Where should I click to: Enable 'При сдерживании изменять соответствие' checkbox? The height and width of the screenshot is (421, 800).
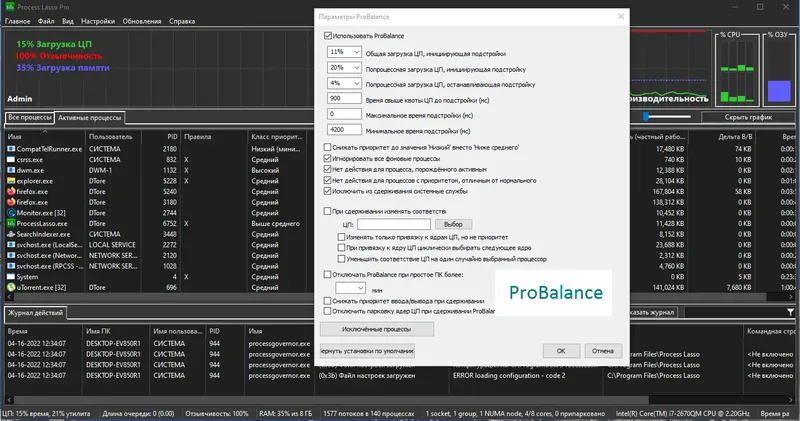[x=328, y=211]
